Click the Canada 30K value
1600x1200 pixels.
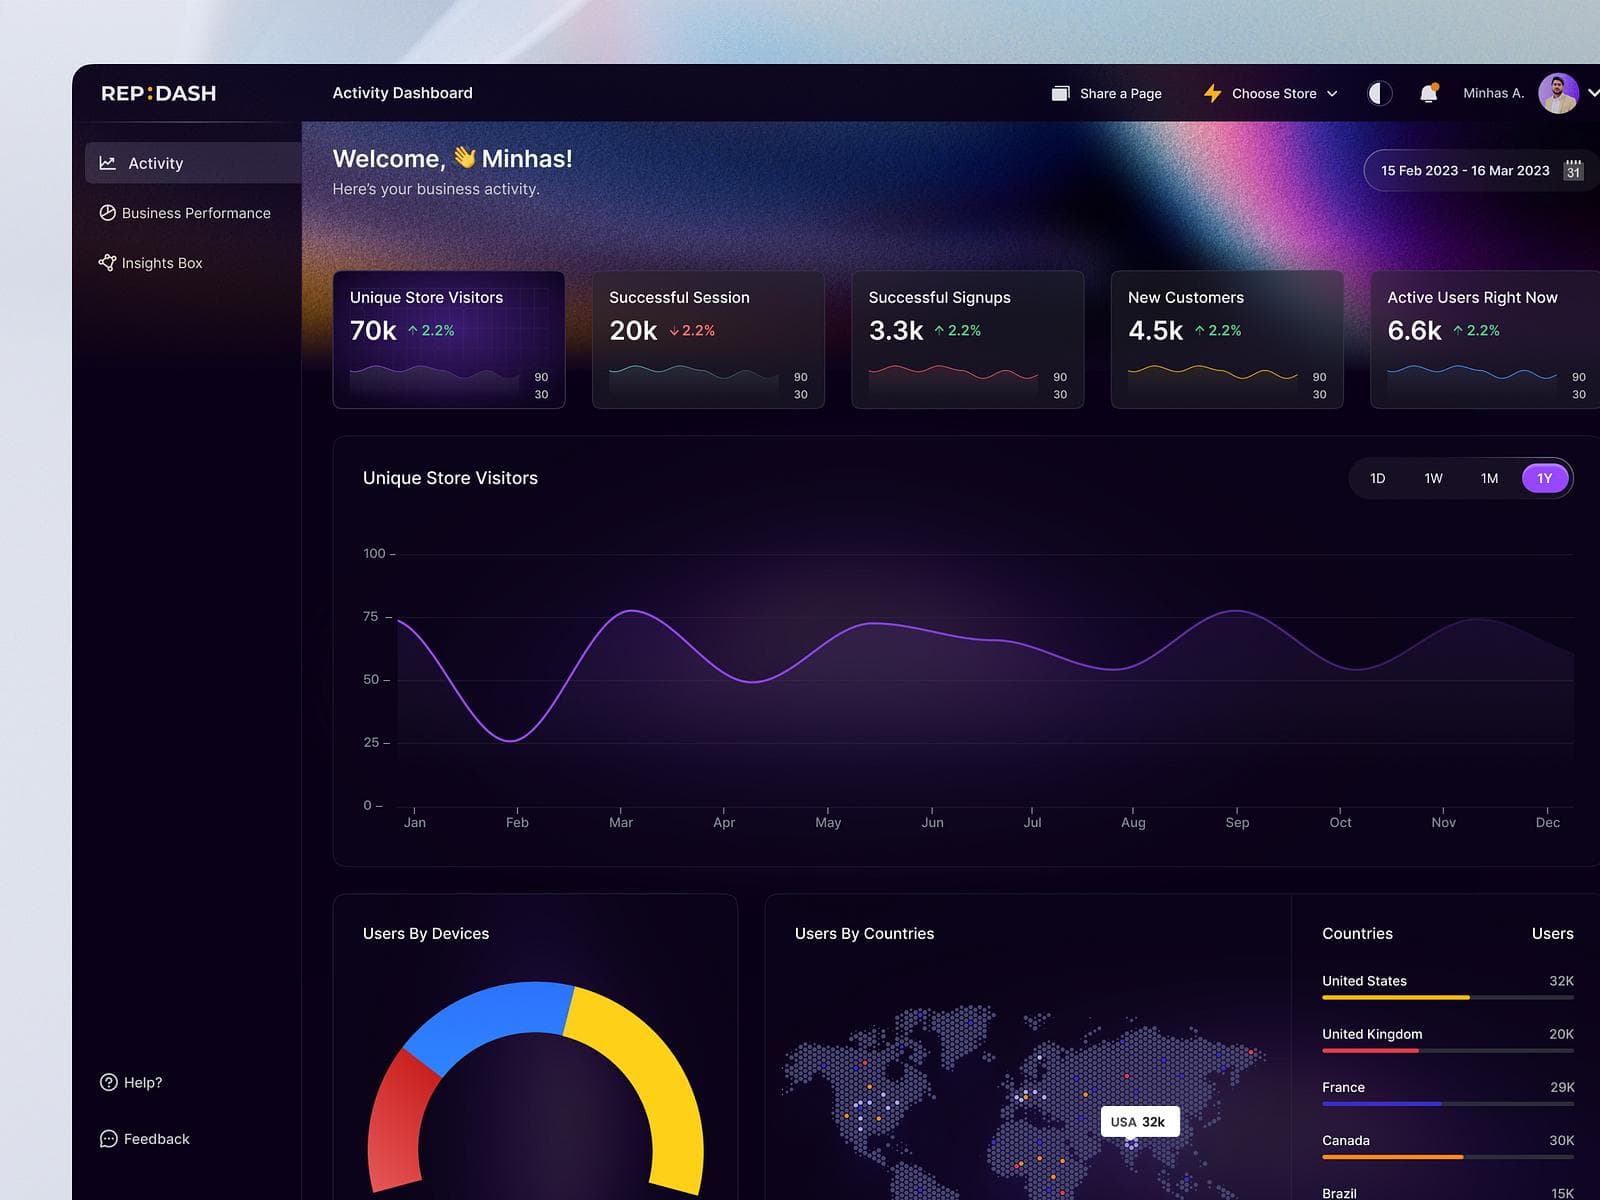coord(1561,1140)
